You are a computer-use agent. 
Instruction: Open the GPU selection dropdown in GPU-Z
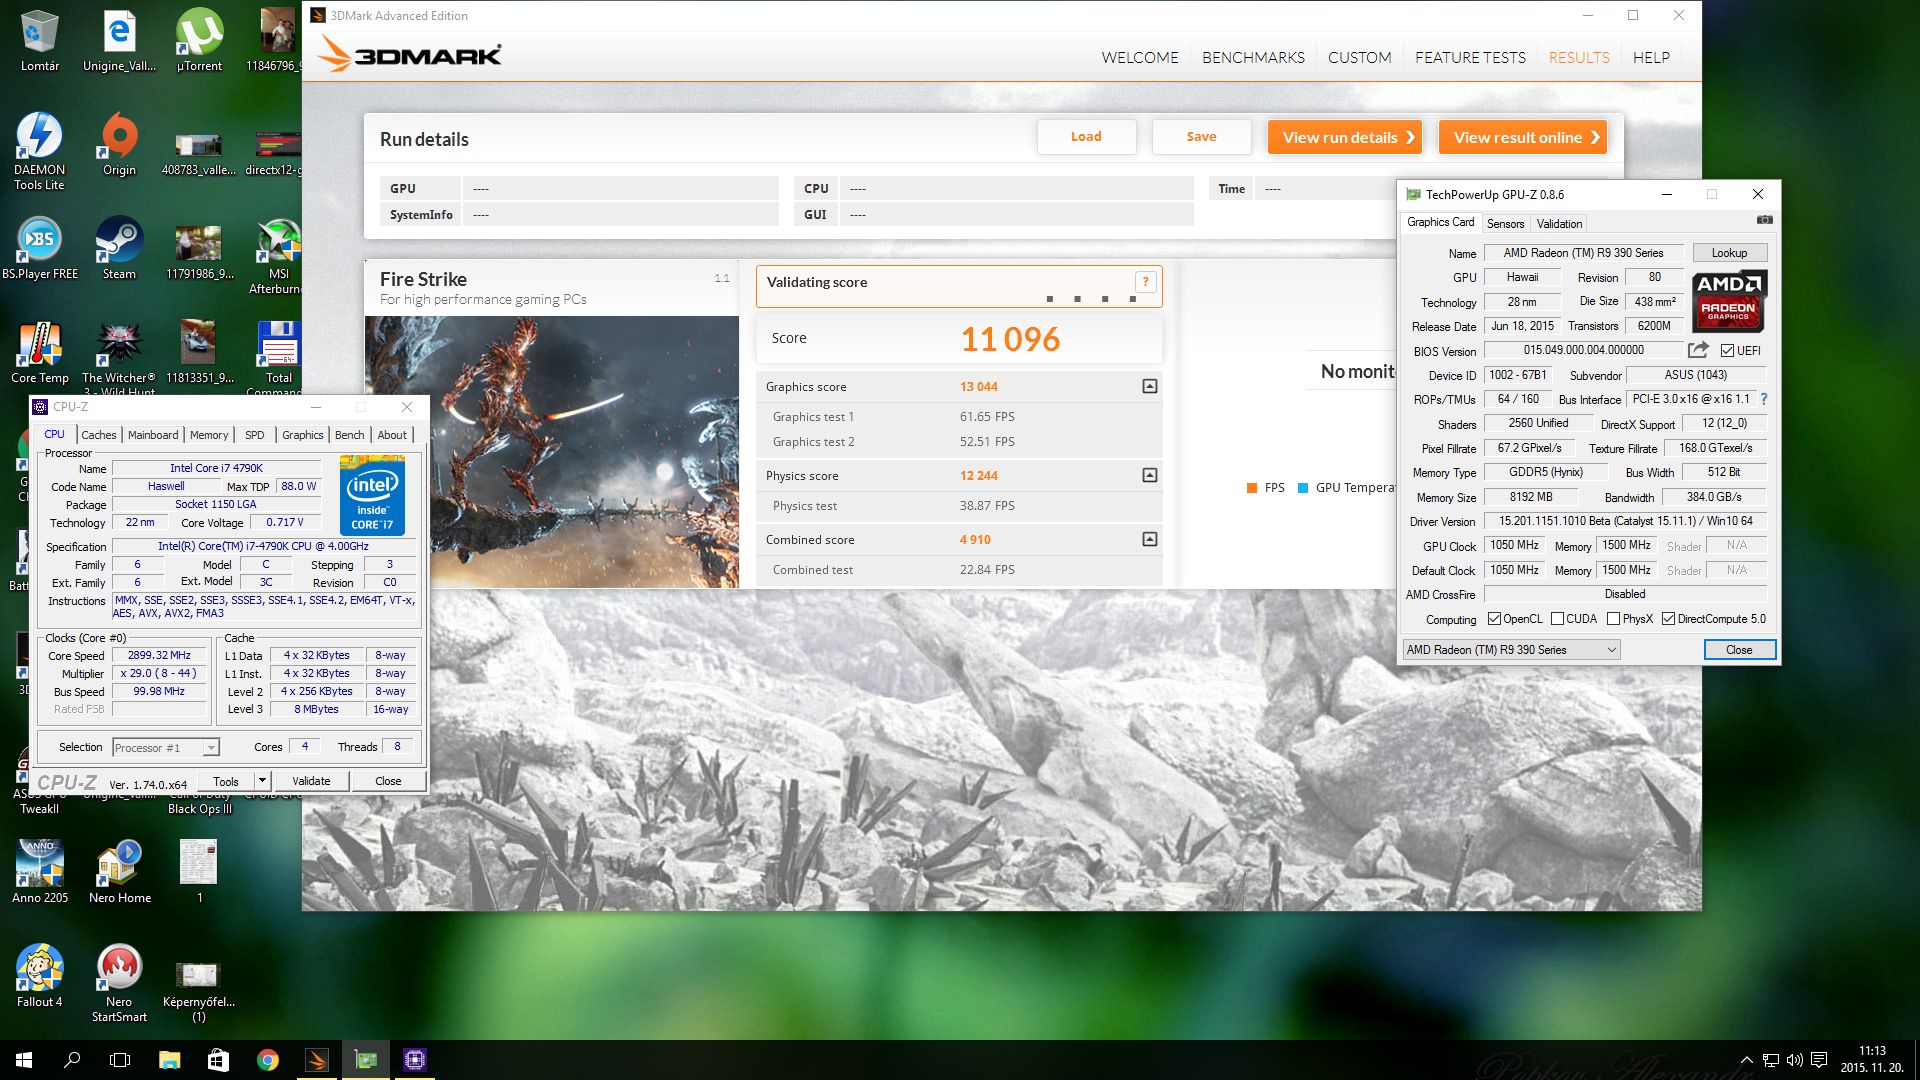click(1511, 650)
